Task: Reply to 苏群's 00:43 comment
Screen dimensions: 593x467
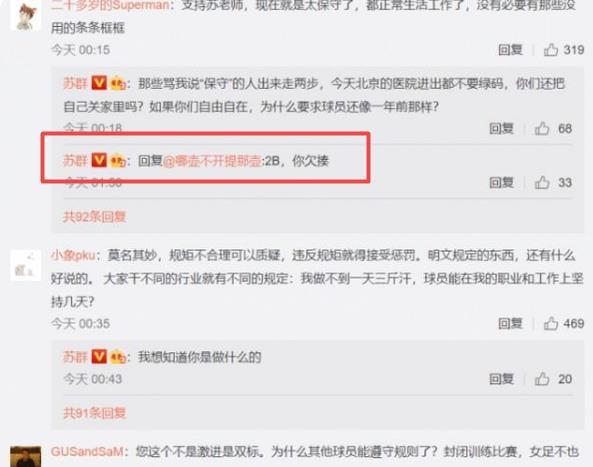Action: tap(501, 379)
